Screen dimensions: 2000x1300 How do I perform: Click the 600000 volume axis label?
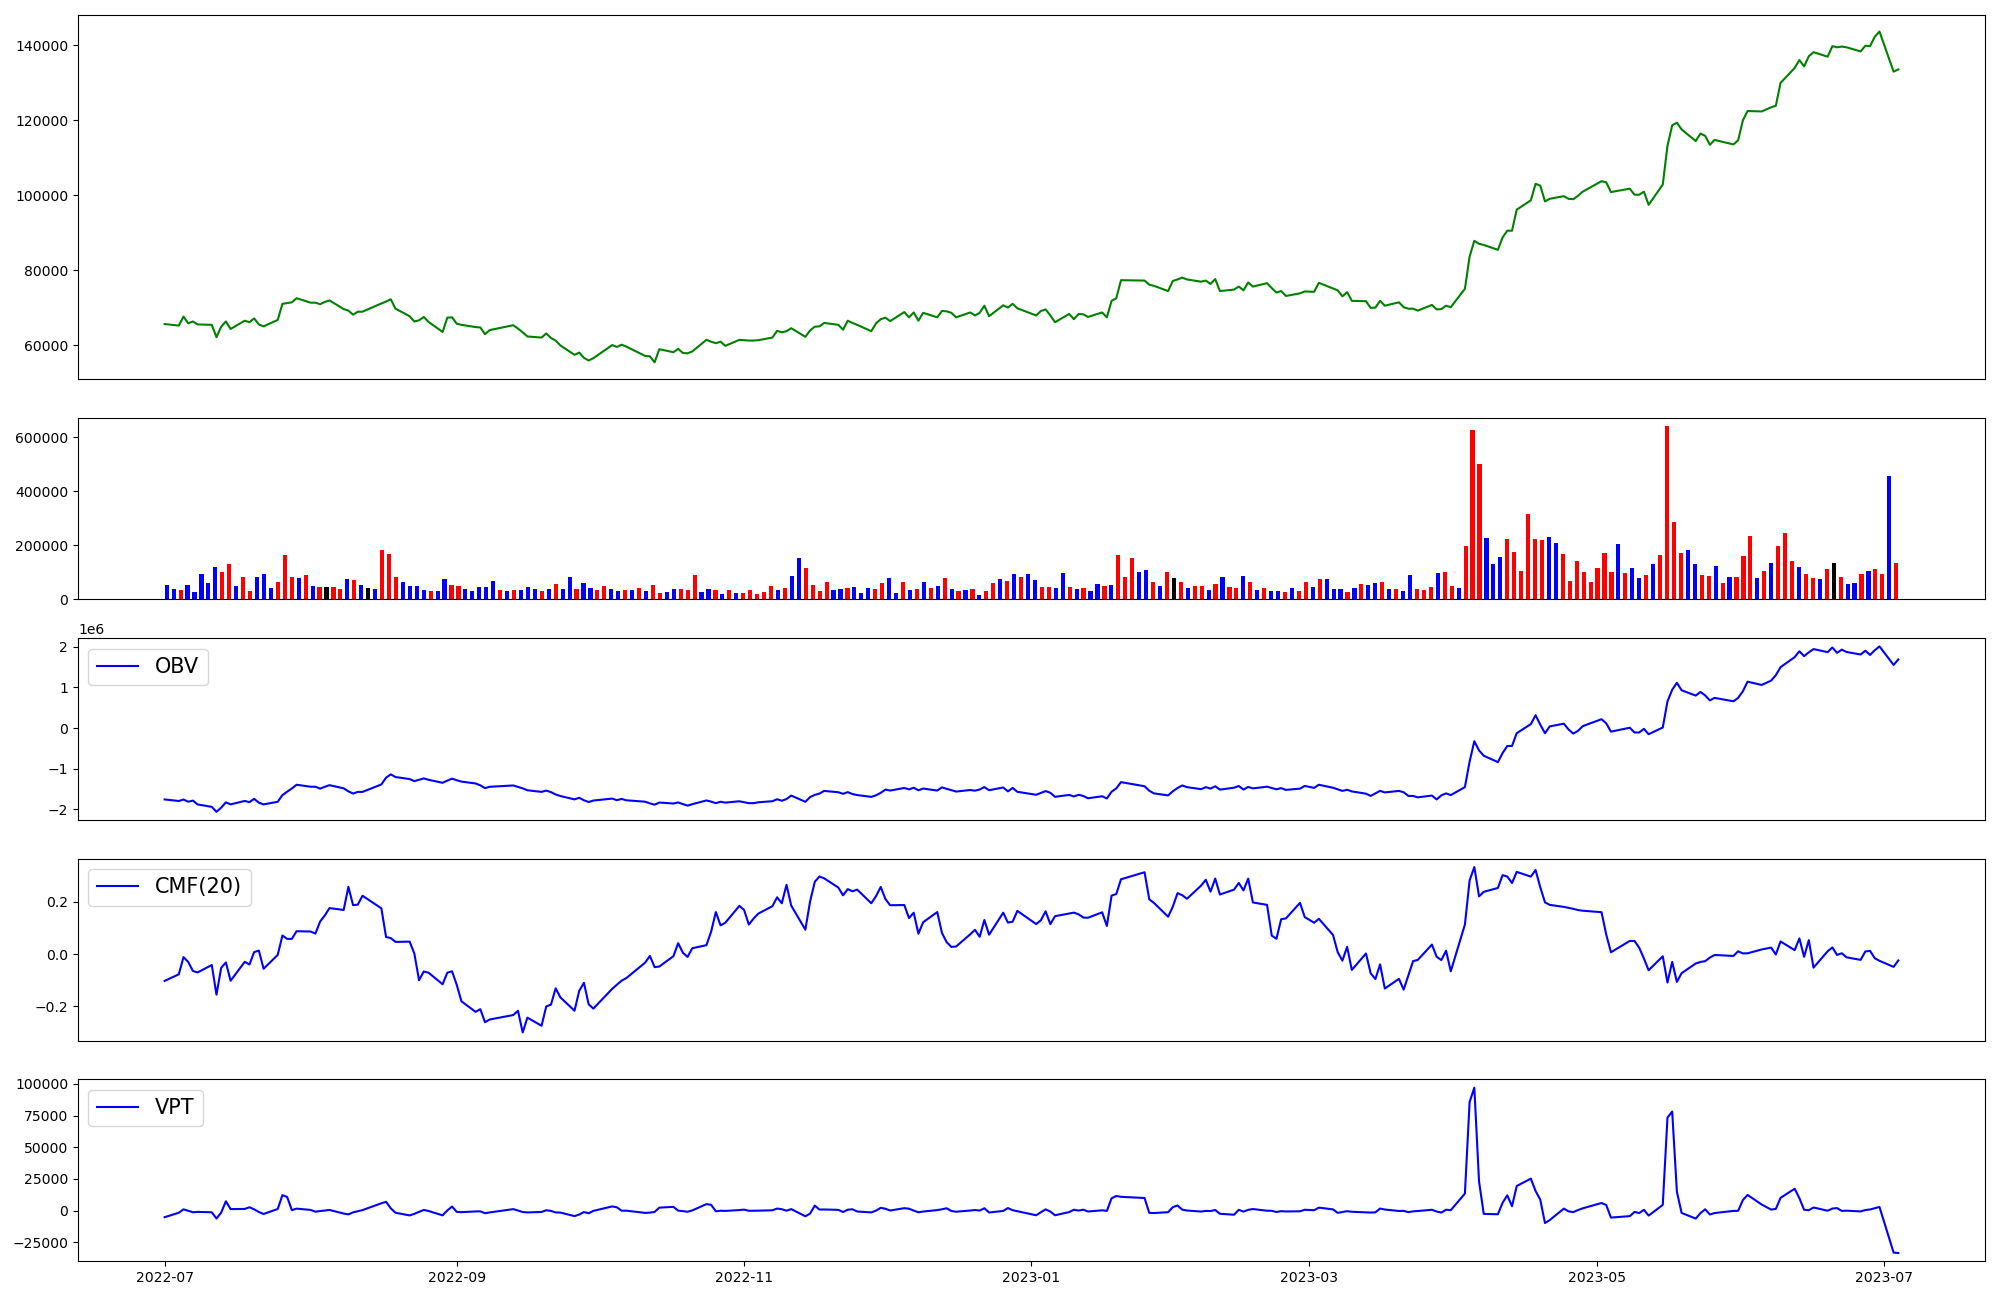point(41,438)
